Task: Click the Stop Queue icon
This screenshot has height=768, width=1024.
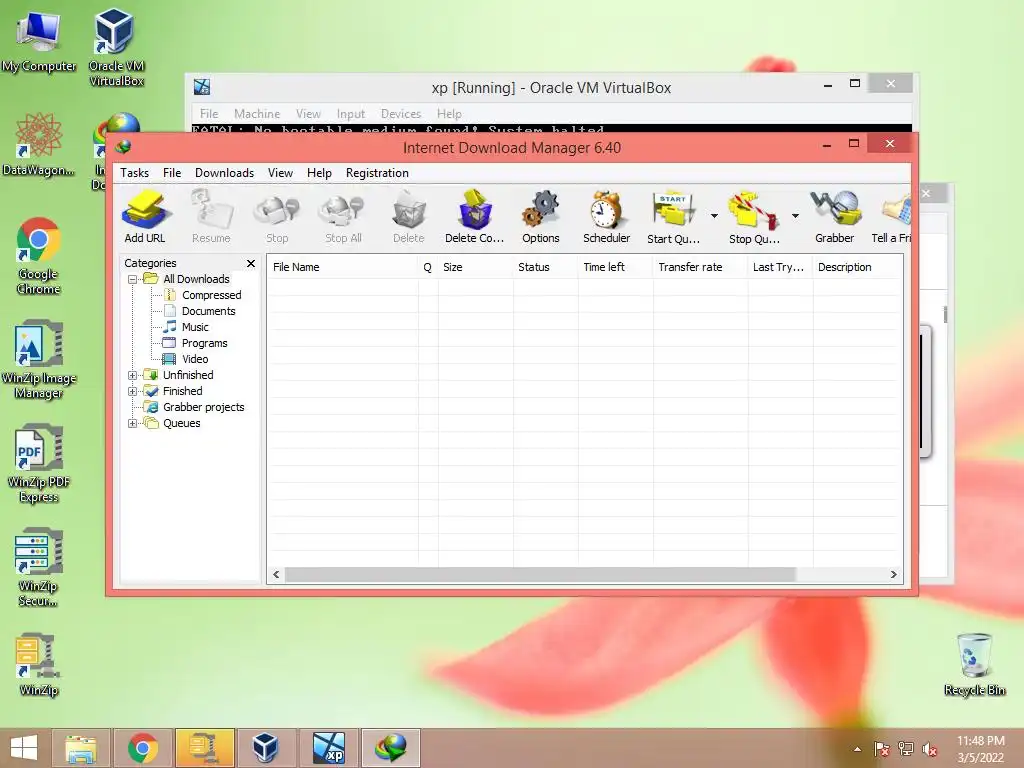Action: click(754, 217)
